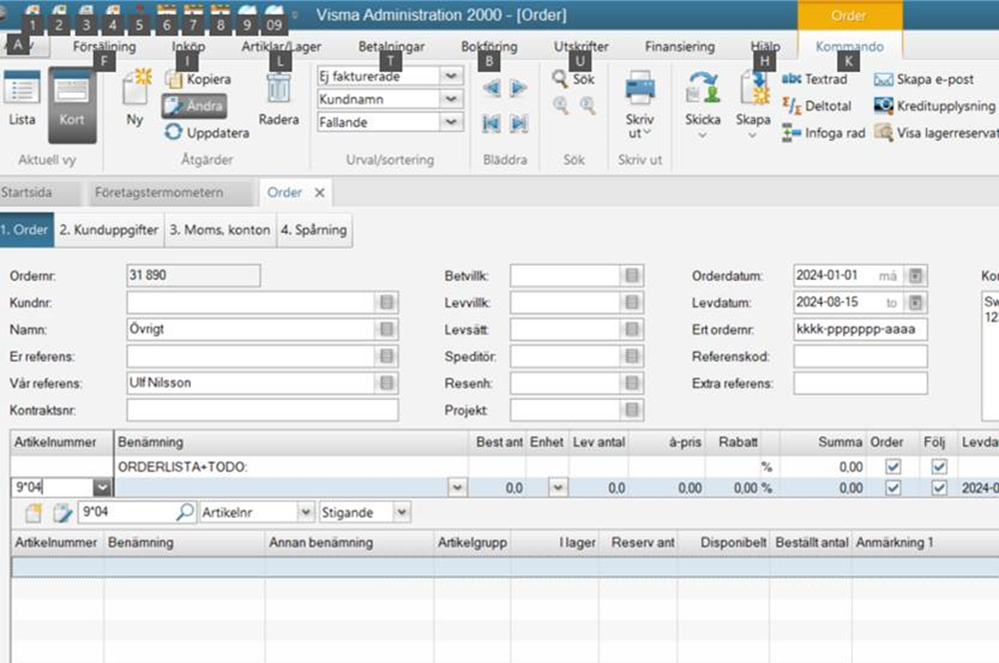Click the Ert ordernr input field
The width and height of the screenshot is (999, 663).
click(860, 329)
